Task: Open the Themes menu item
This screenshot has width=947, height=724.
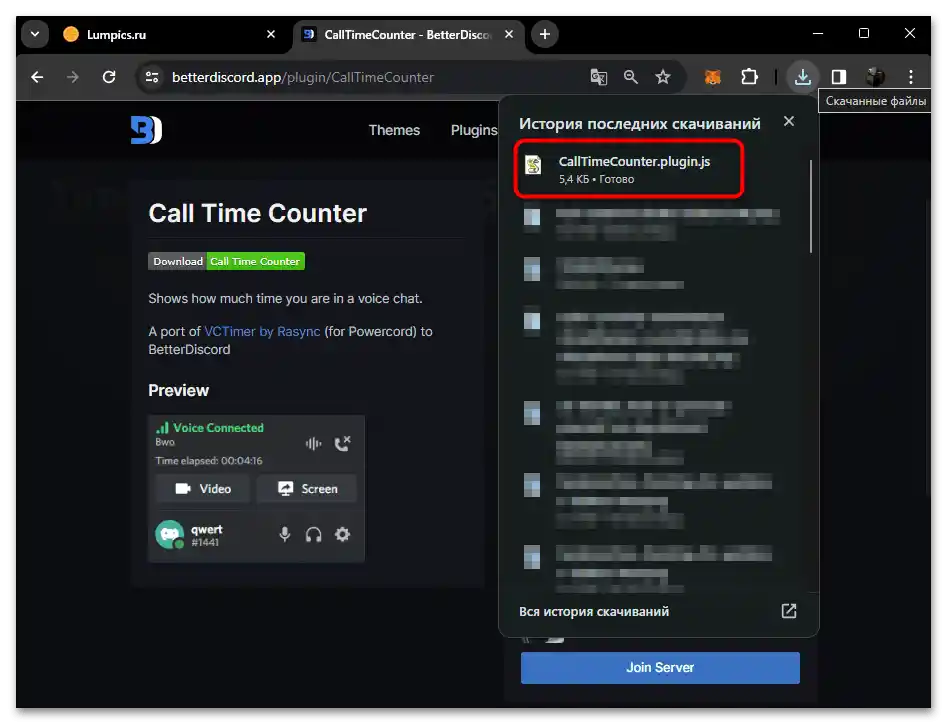Action: tap(394, 130)
